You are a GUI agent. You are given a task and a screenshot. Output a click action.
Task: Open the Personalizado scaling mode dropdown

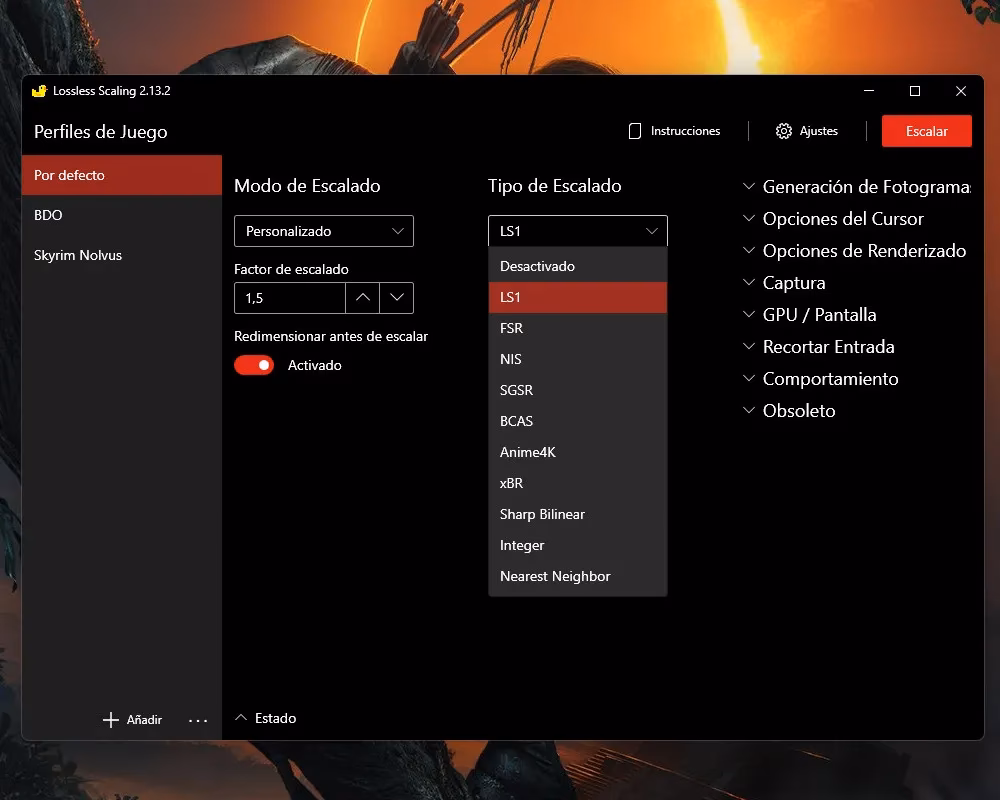(324, 231)
